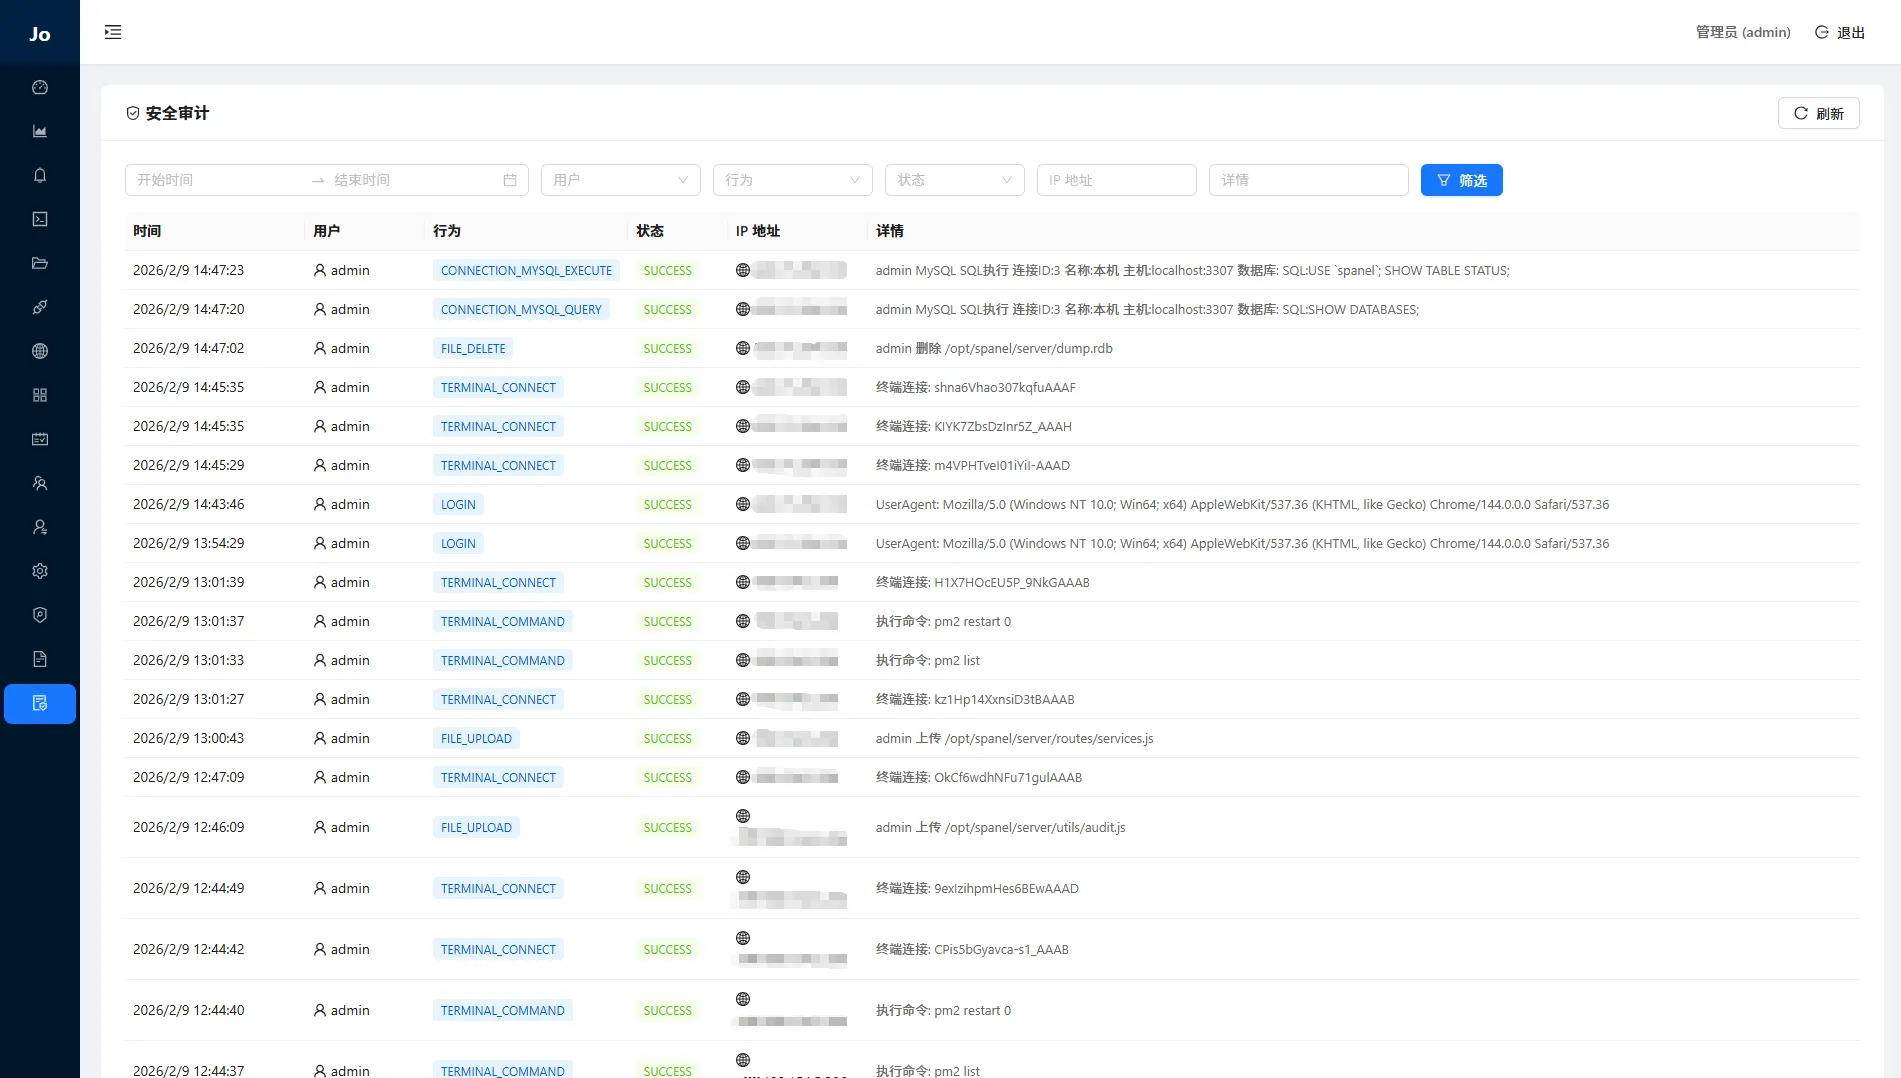Viewport: 1901px width, 1078px height.
Task: Focus the IP 地址 input field
Action: tap(1116, 180)
